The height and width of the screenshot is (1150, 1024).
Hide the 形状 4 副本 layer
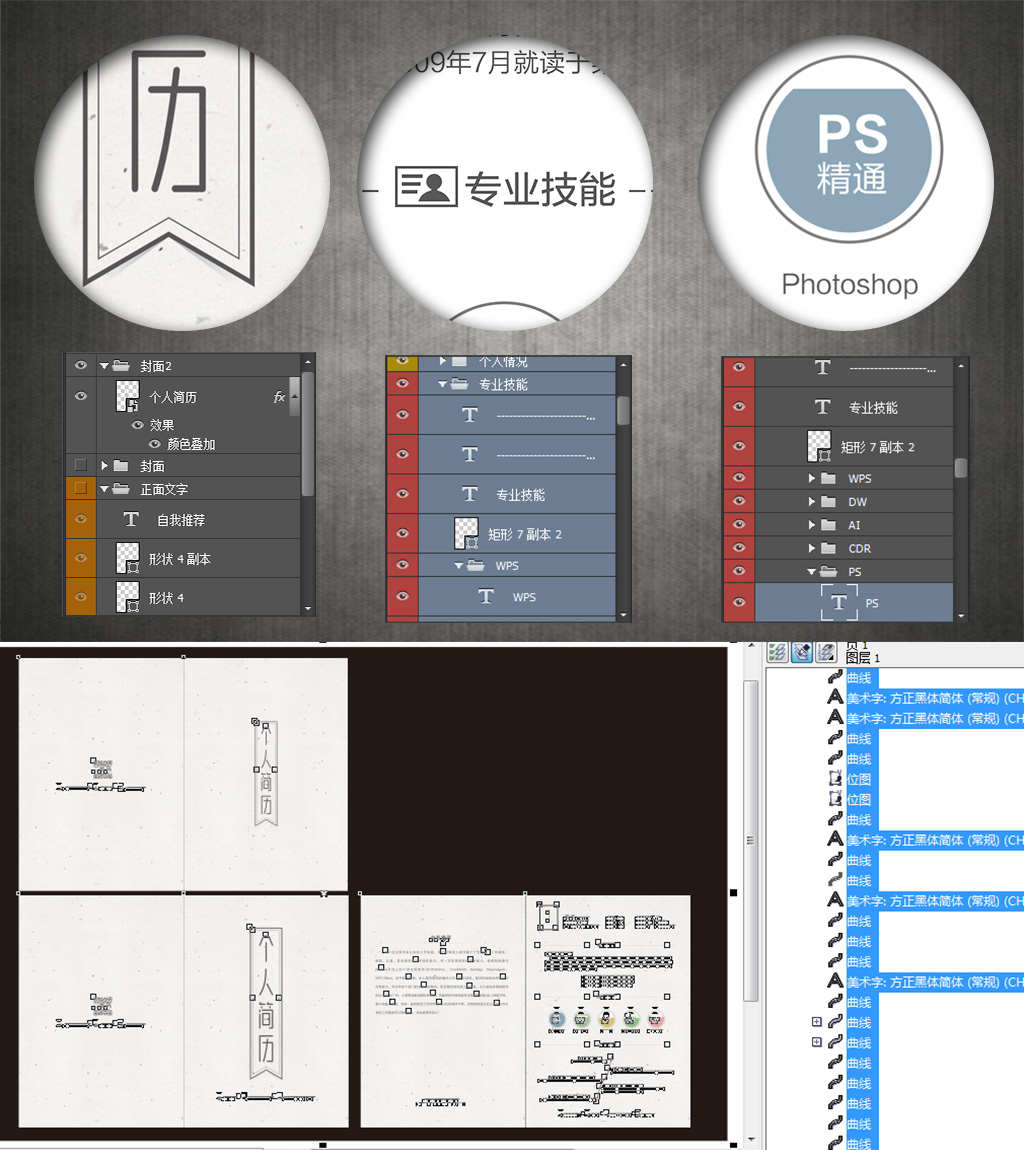[x=81, y=557]
